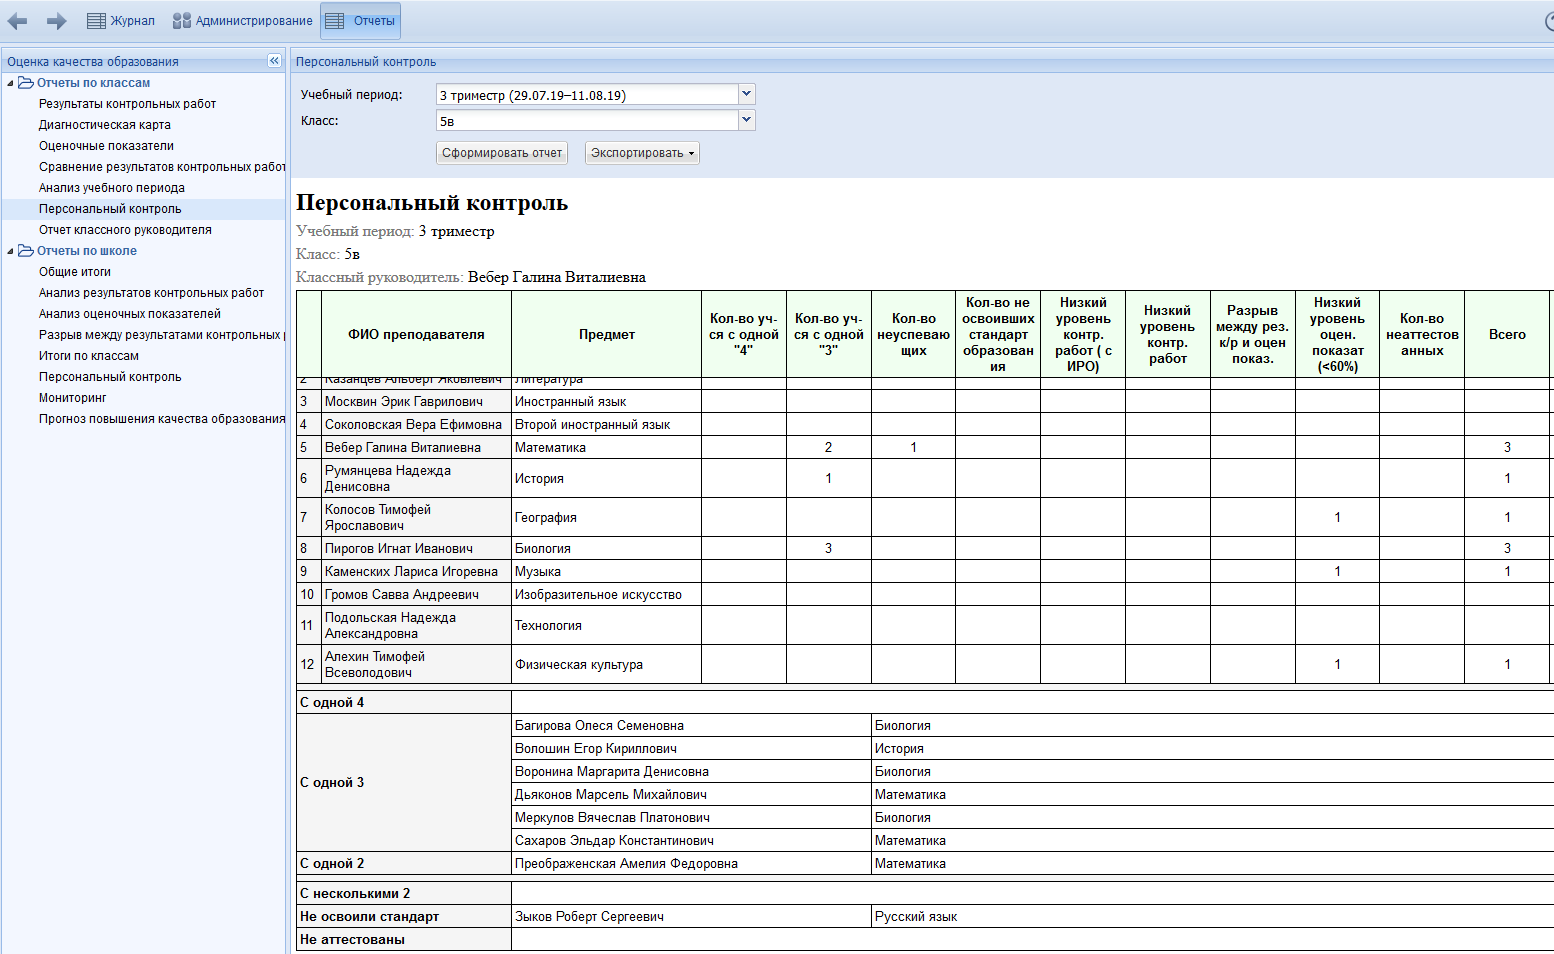Viewport: 1554px width, 954px height.
Task: Select Персональный контроль under class reports
Action: pos(110,209)
